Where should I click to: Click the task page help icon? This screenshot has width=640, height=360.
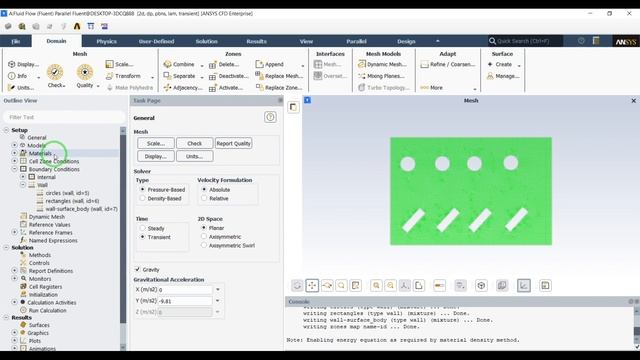pos(270,117)
